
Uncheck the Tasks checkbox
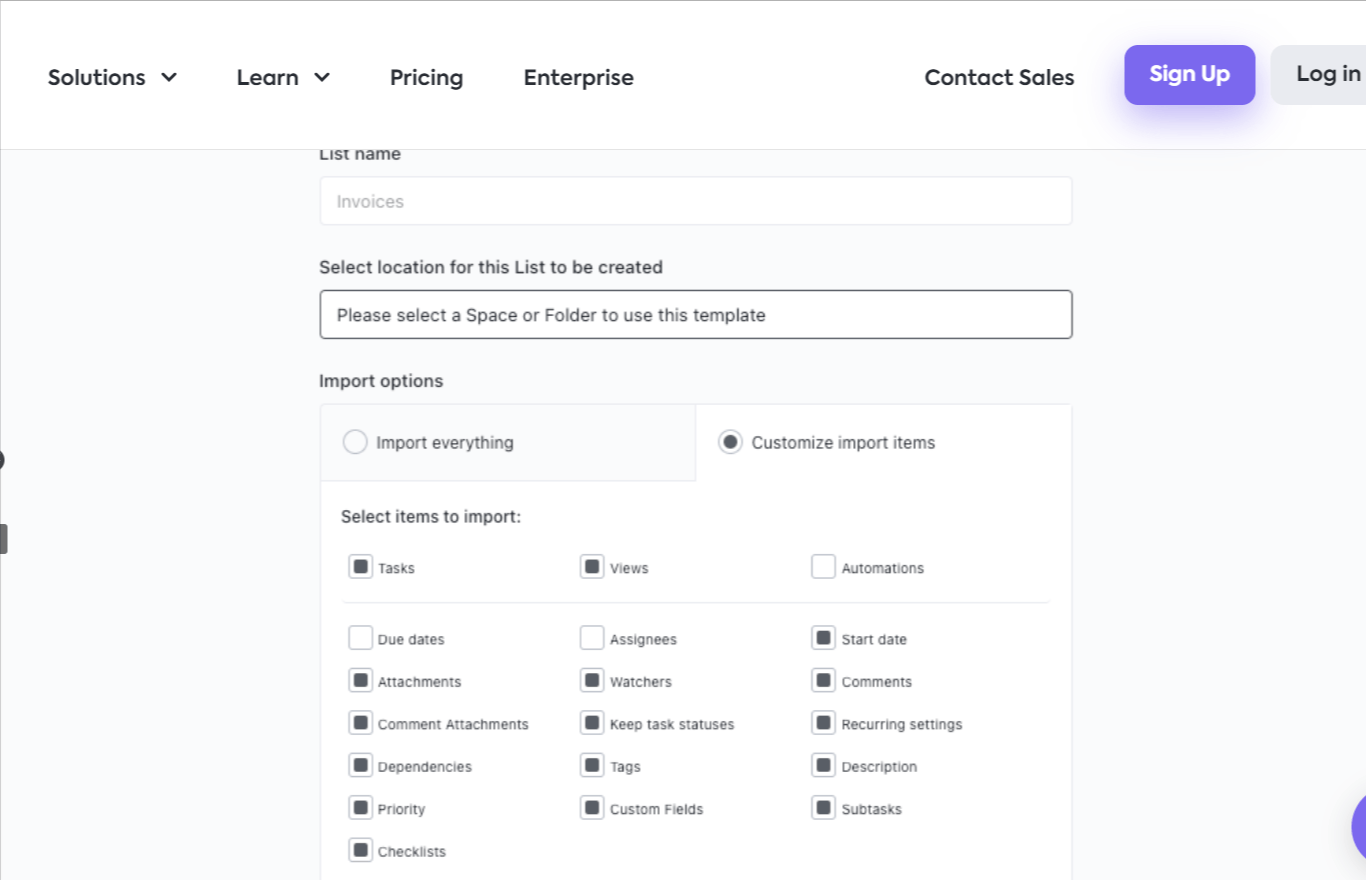click(360, 567)
